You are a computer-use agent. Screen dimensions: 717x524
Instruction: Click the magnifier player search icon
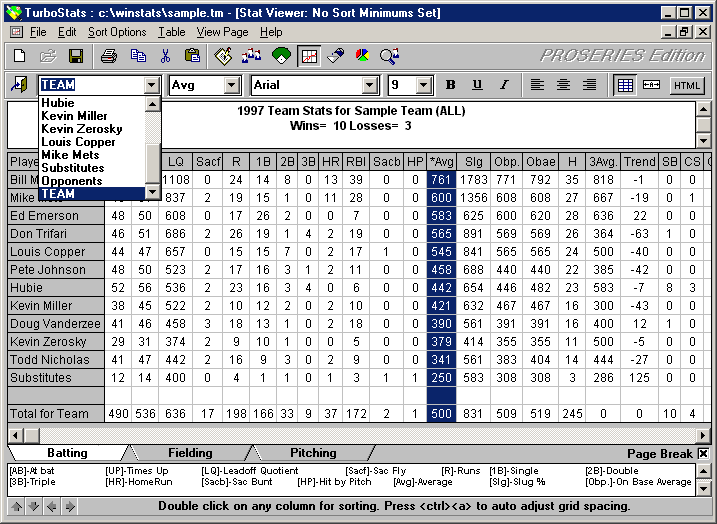click(x=389, y=56)
